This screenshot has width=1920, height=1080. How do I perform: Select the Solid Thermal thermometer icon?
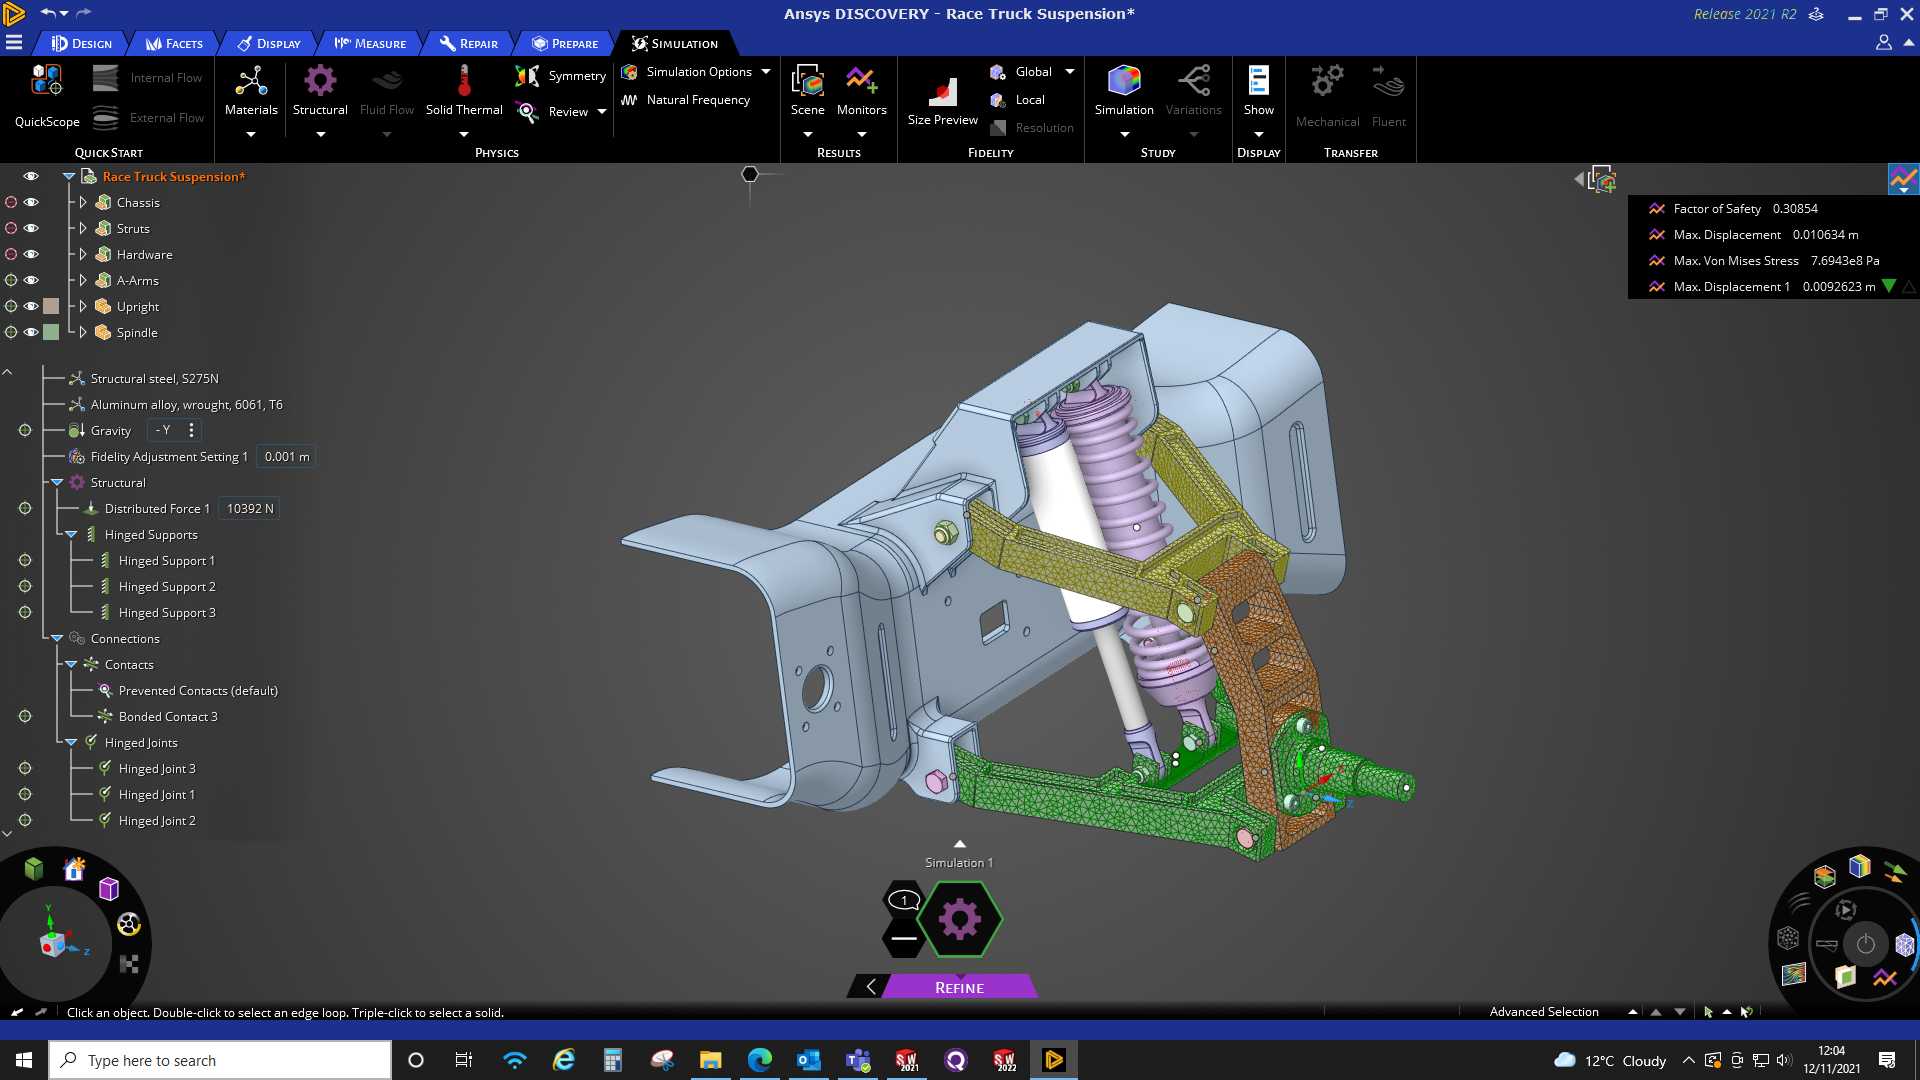pos(464,81)
